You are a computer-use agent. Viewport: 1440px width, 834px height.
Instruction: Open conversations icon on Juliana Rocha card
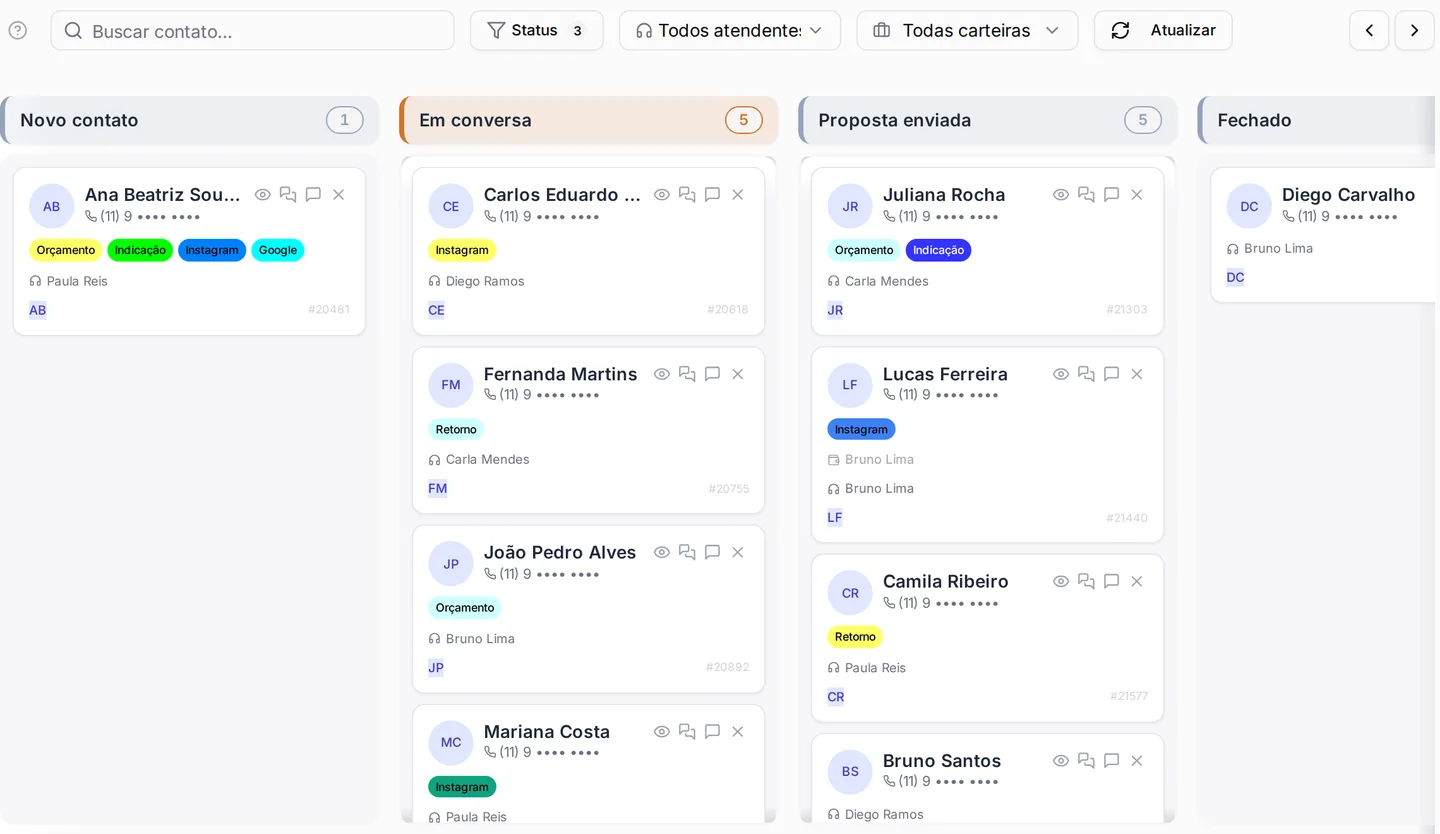(x=1086, y=195)
